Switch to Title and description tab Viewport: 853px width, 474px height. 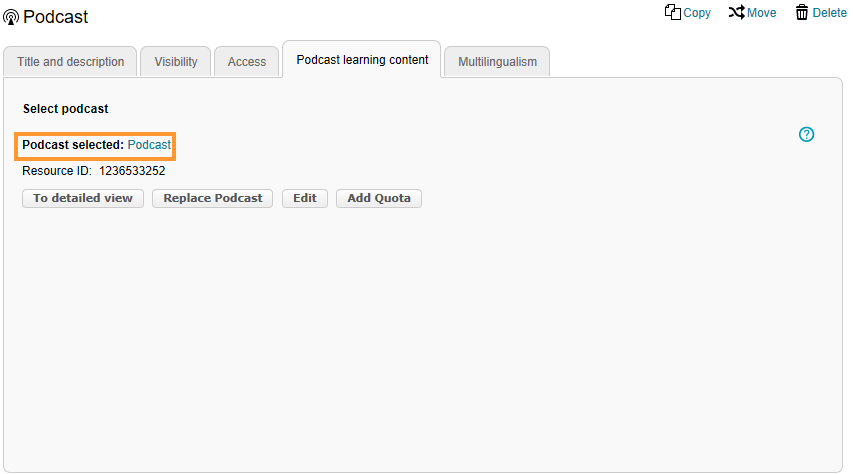point(70,62)
